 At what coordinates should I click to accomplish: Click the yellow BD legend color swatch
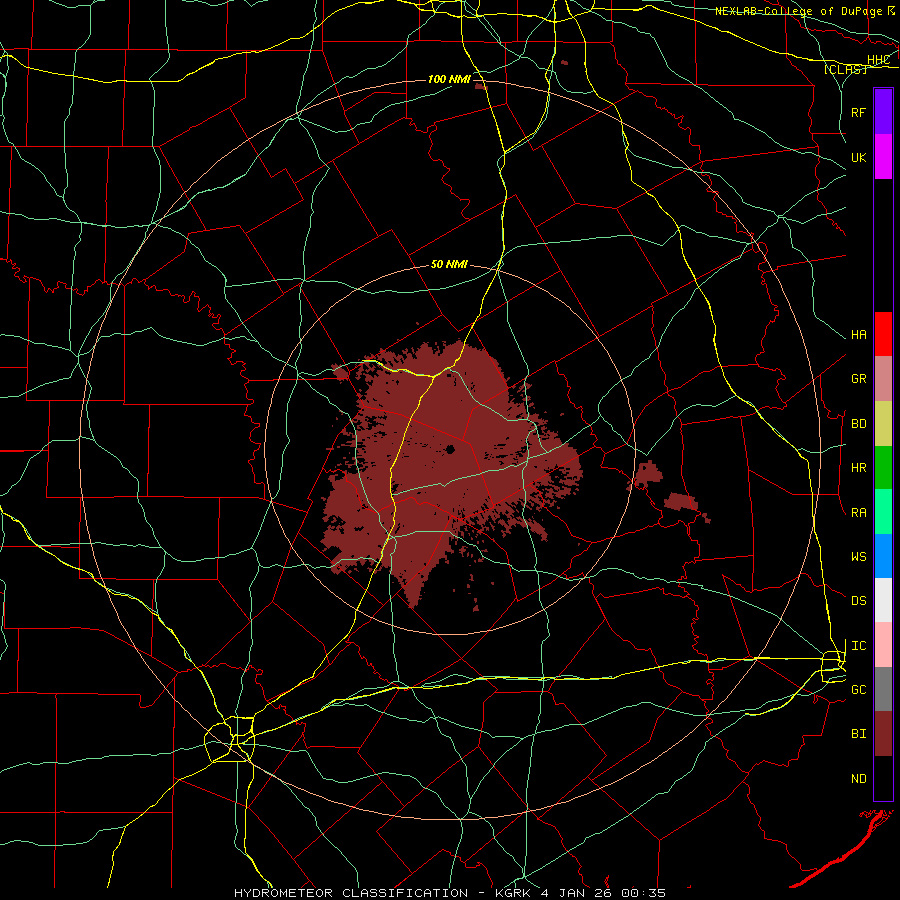(x=883, y=424)
